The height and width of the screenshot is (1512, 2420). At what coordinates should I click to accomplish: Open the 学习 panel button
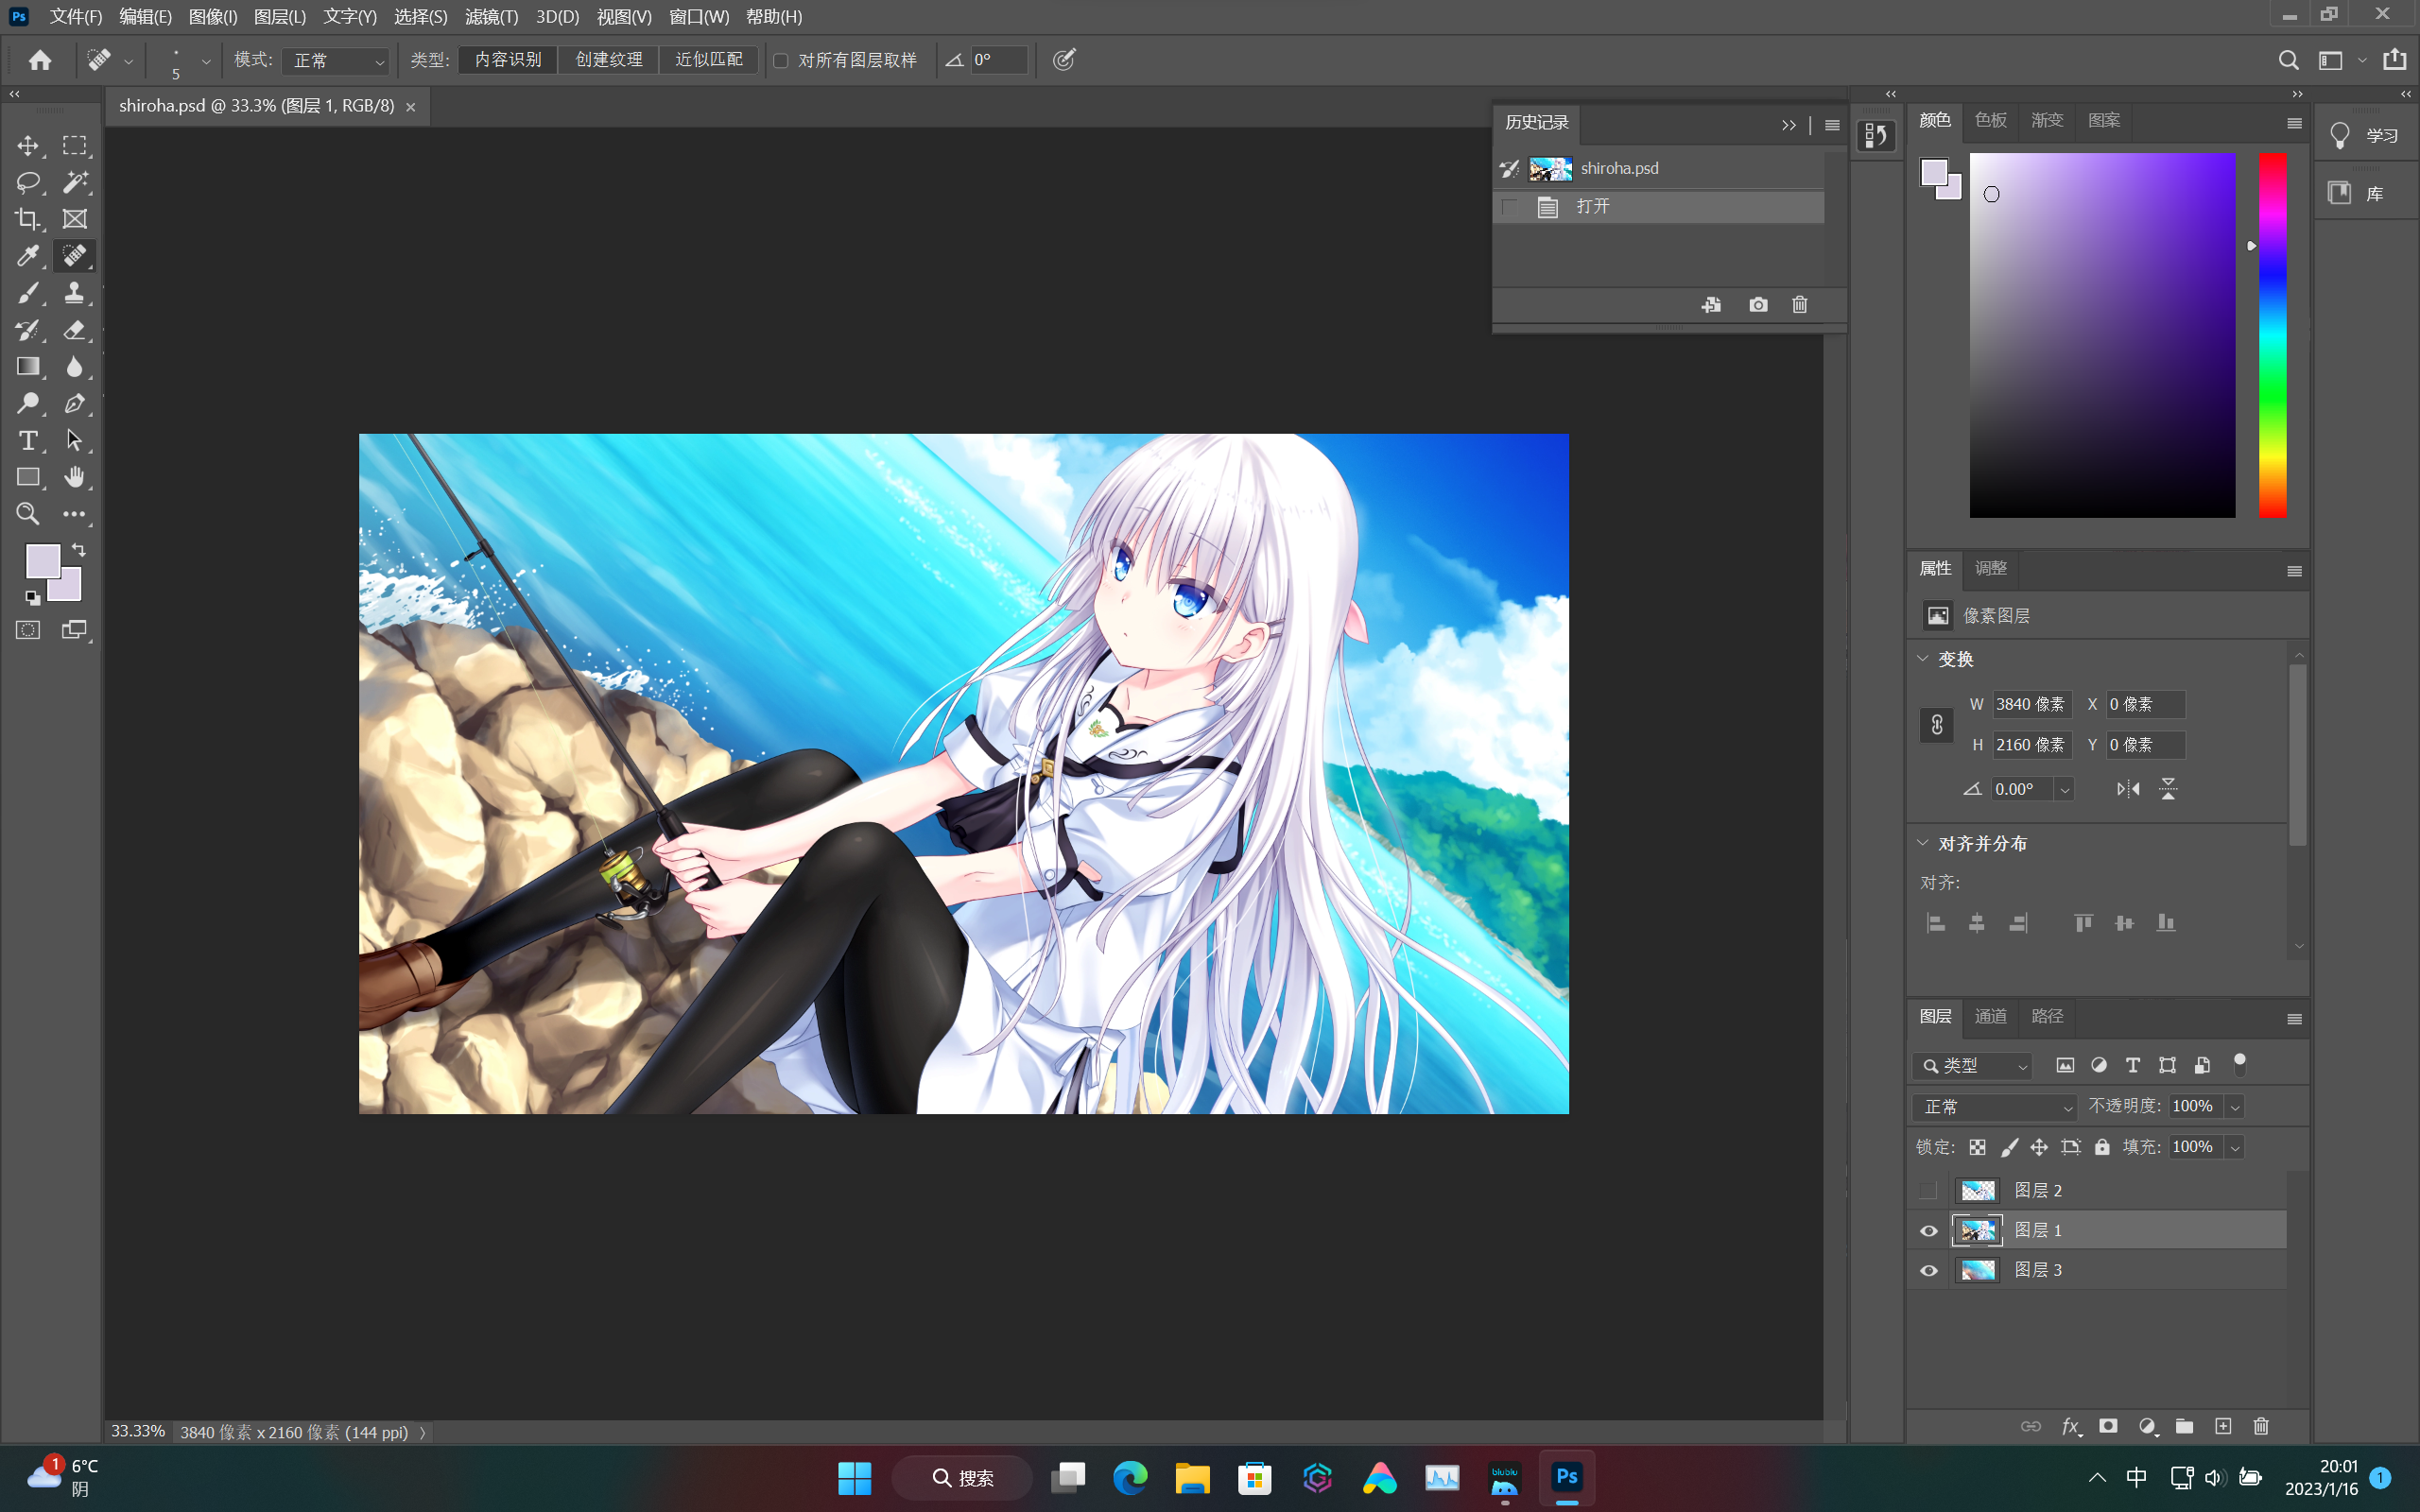pyautogui.click(x=2366, y=136)
